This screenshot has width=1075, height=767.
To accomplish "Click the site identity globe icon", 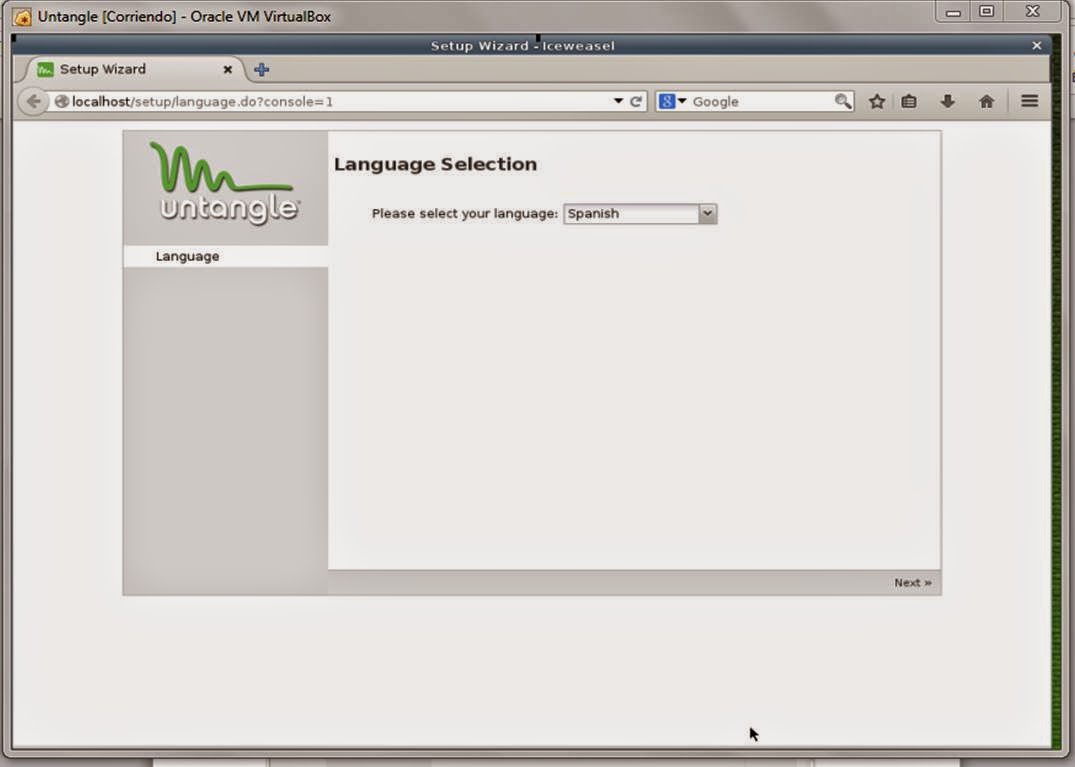I will coord(60,101).
